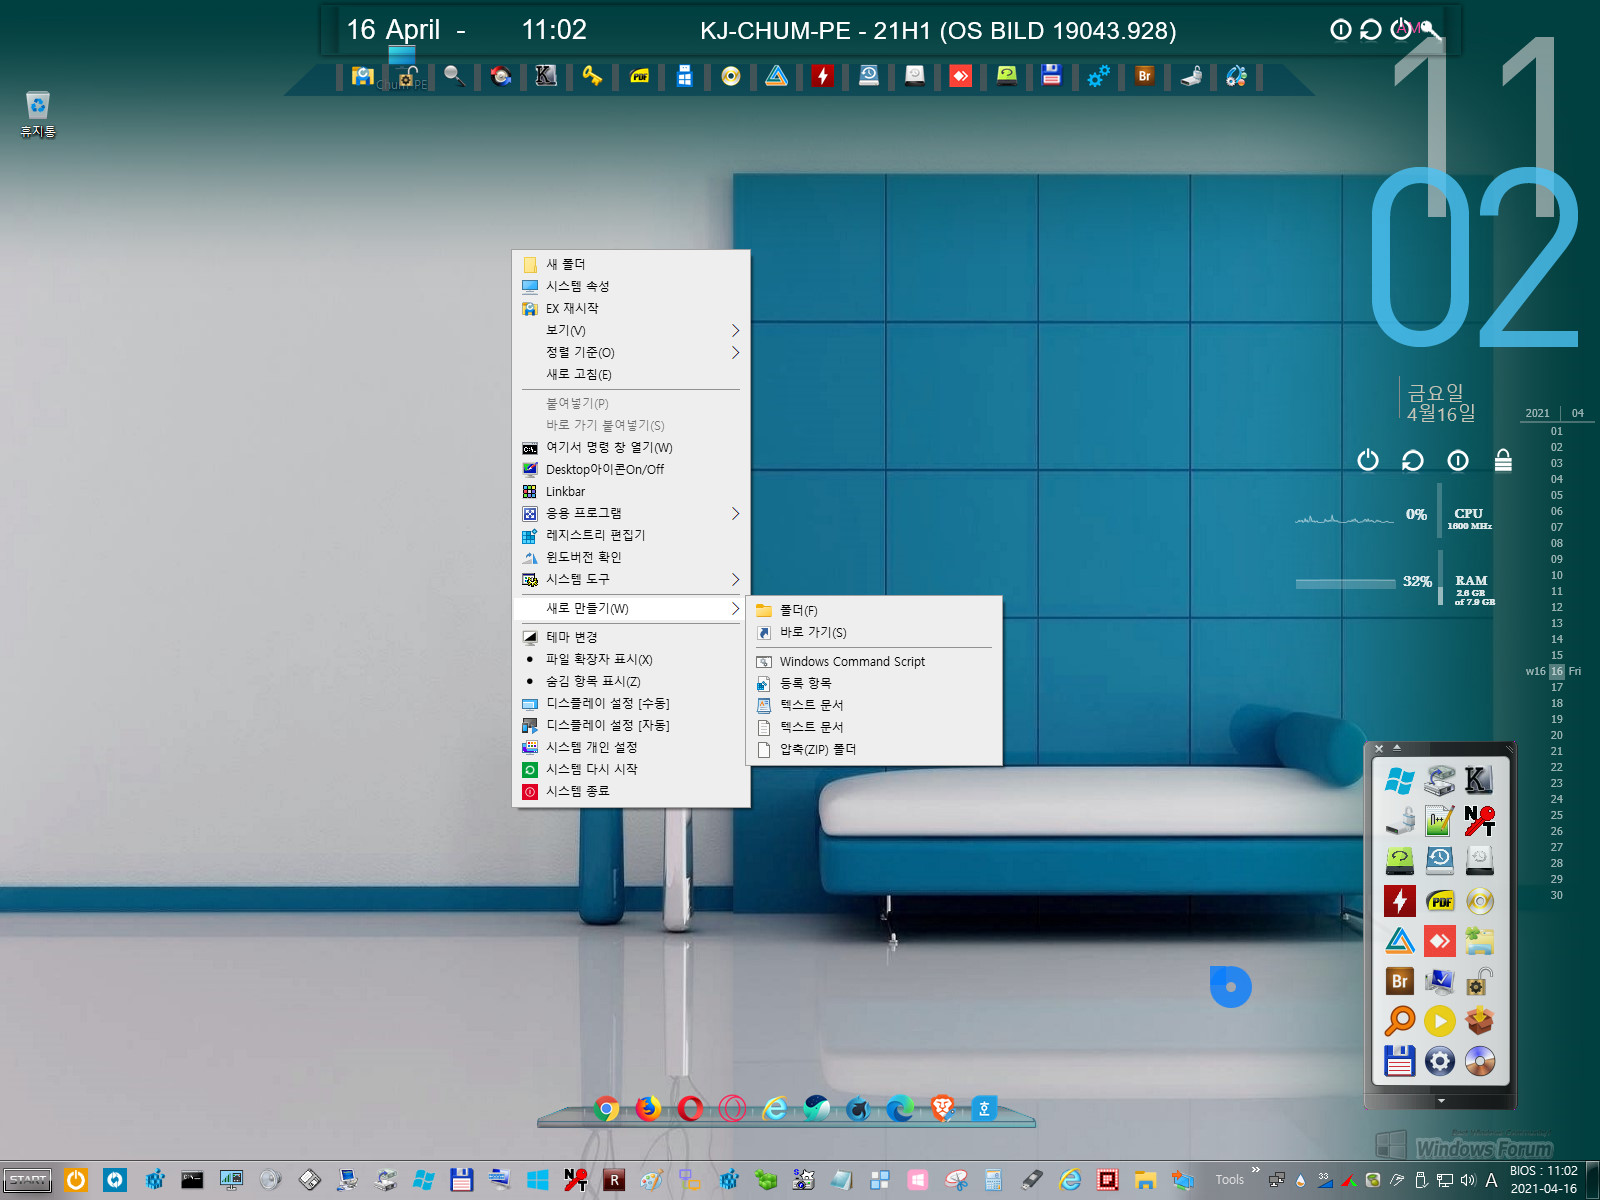Open command prompt icon in taskbar

pos(192,1180)
